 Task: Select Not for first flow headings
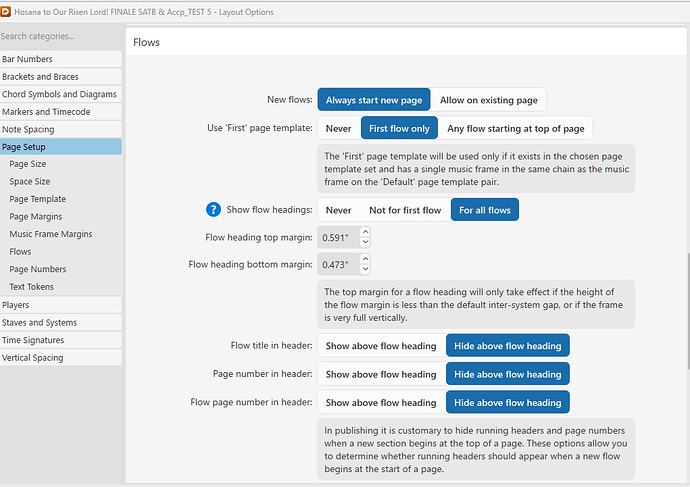click(x=405, y=210)
